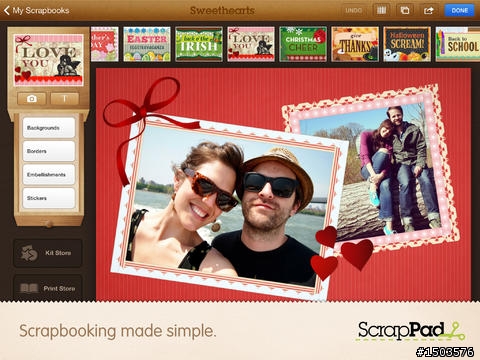Select the partially visible Mother's Day kit thumbnail
The height and width of the screenshot is (360, 480).
pos(105,44)
